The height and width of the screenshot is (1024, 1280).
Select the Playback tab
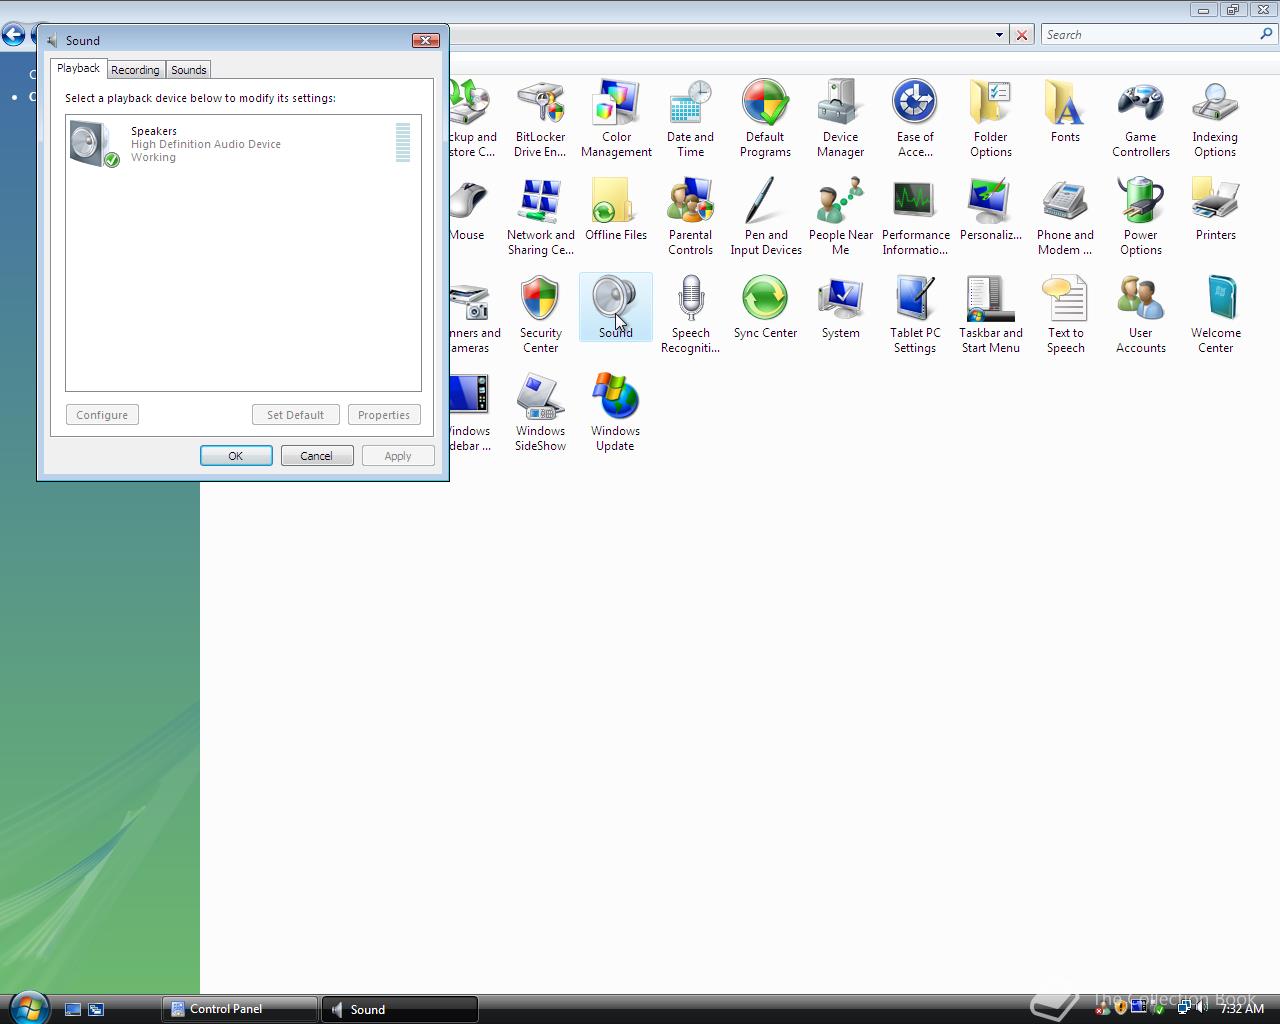pos(78,68)
